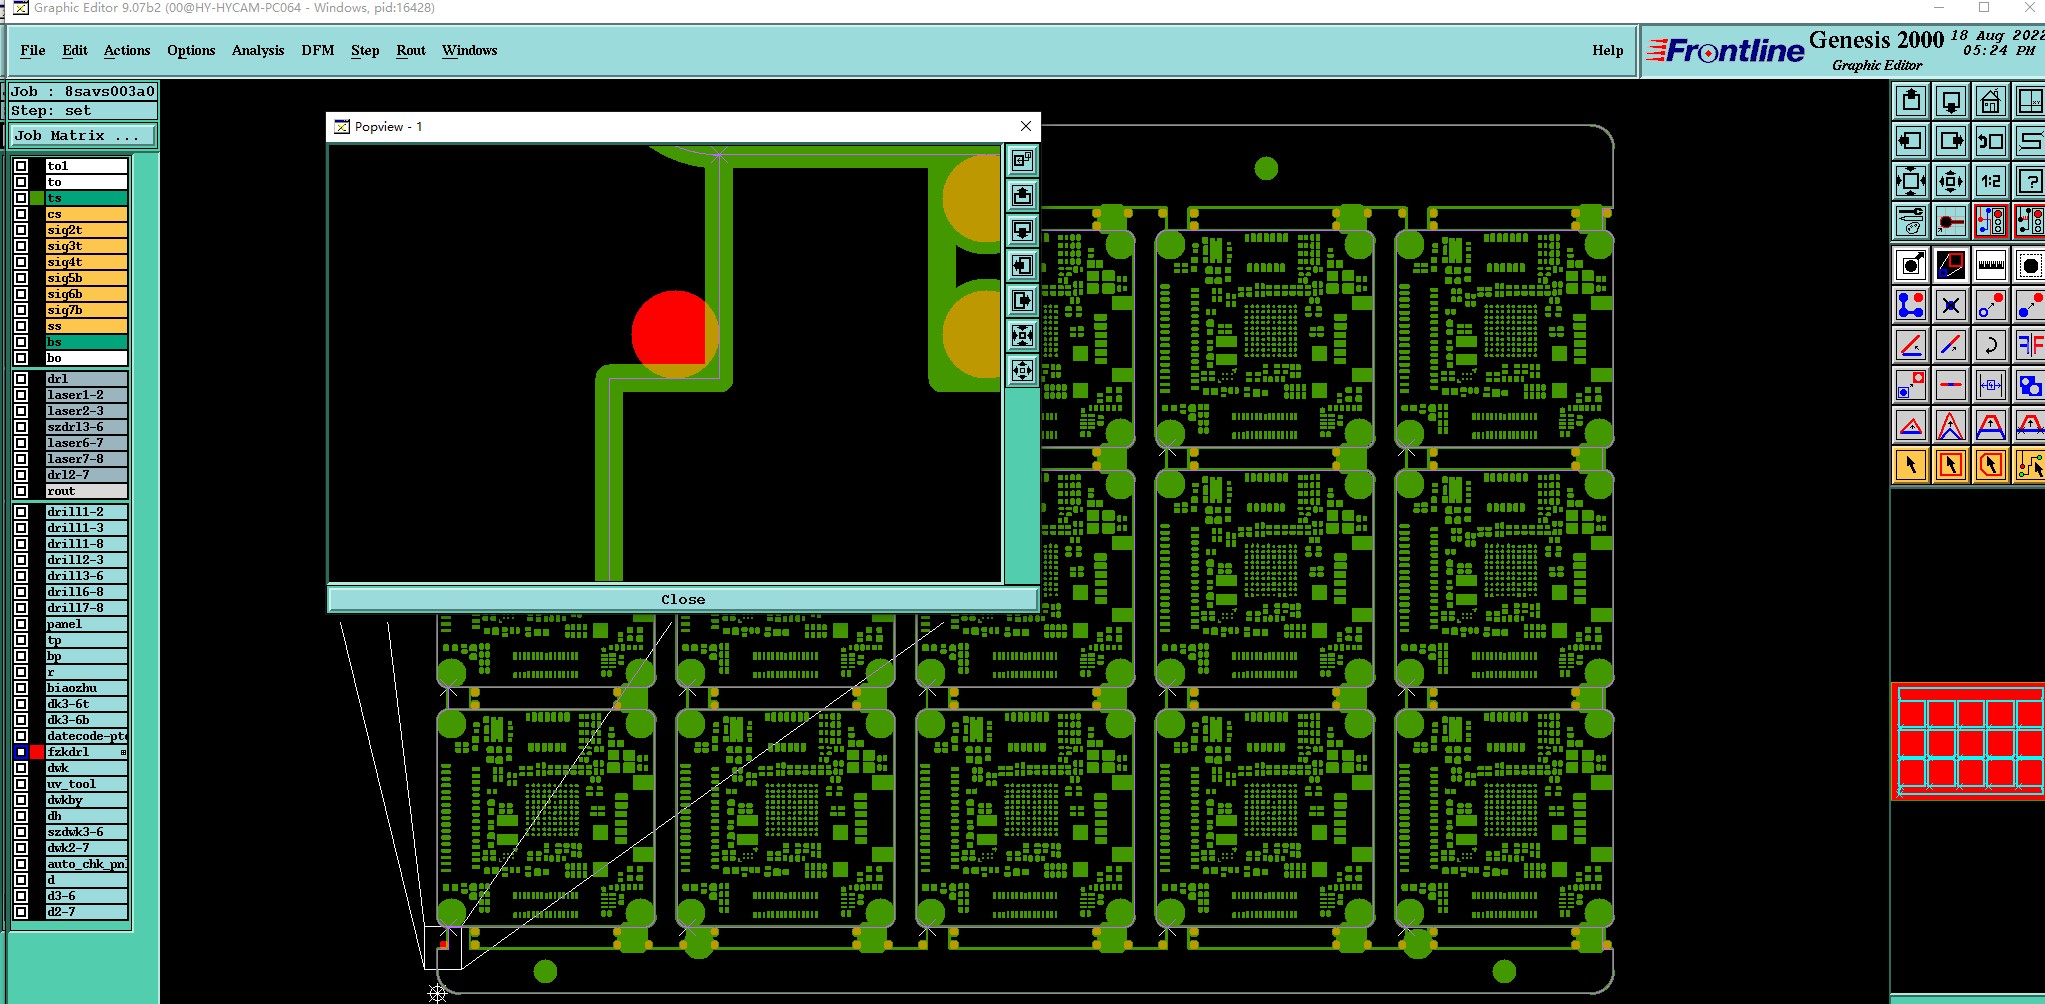This screenshot has height=1004, width=2045.
Task: Click the snap to grid icon
Action: (x=1951, y=221)
